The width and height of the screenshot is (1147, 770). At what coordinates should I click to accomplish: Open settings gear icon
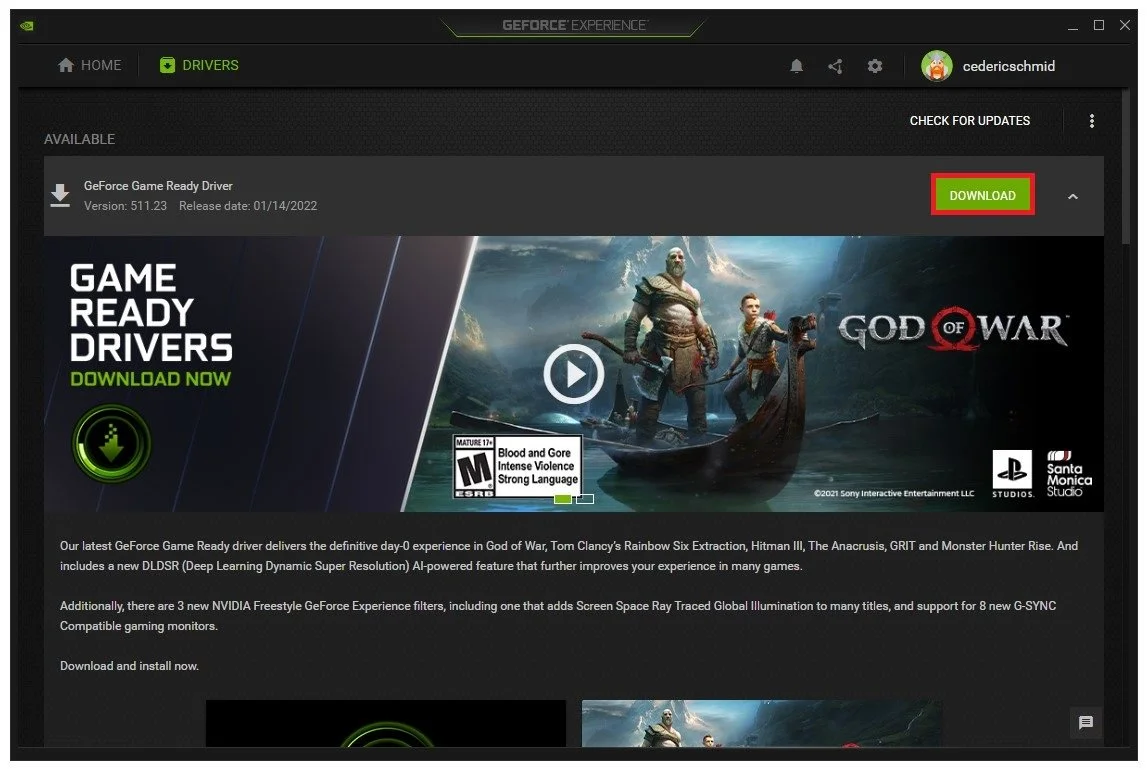click(x=875, y=67)
